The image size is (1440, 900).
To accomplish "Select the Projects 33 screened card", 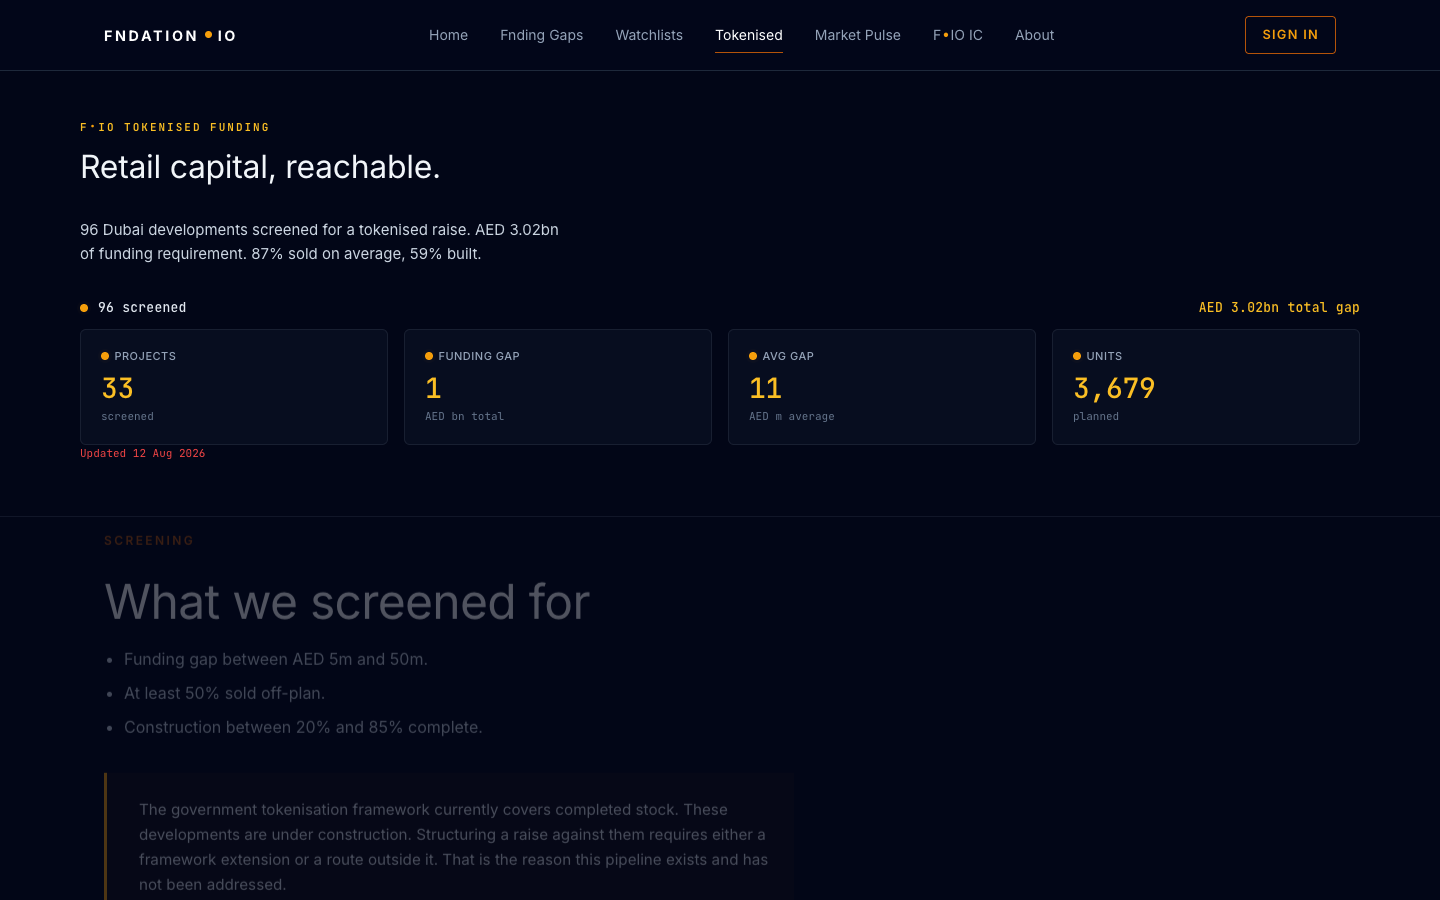I will (234, 387).
